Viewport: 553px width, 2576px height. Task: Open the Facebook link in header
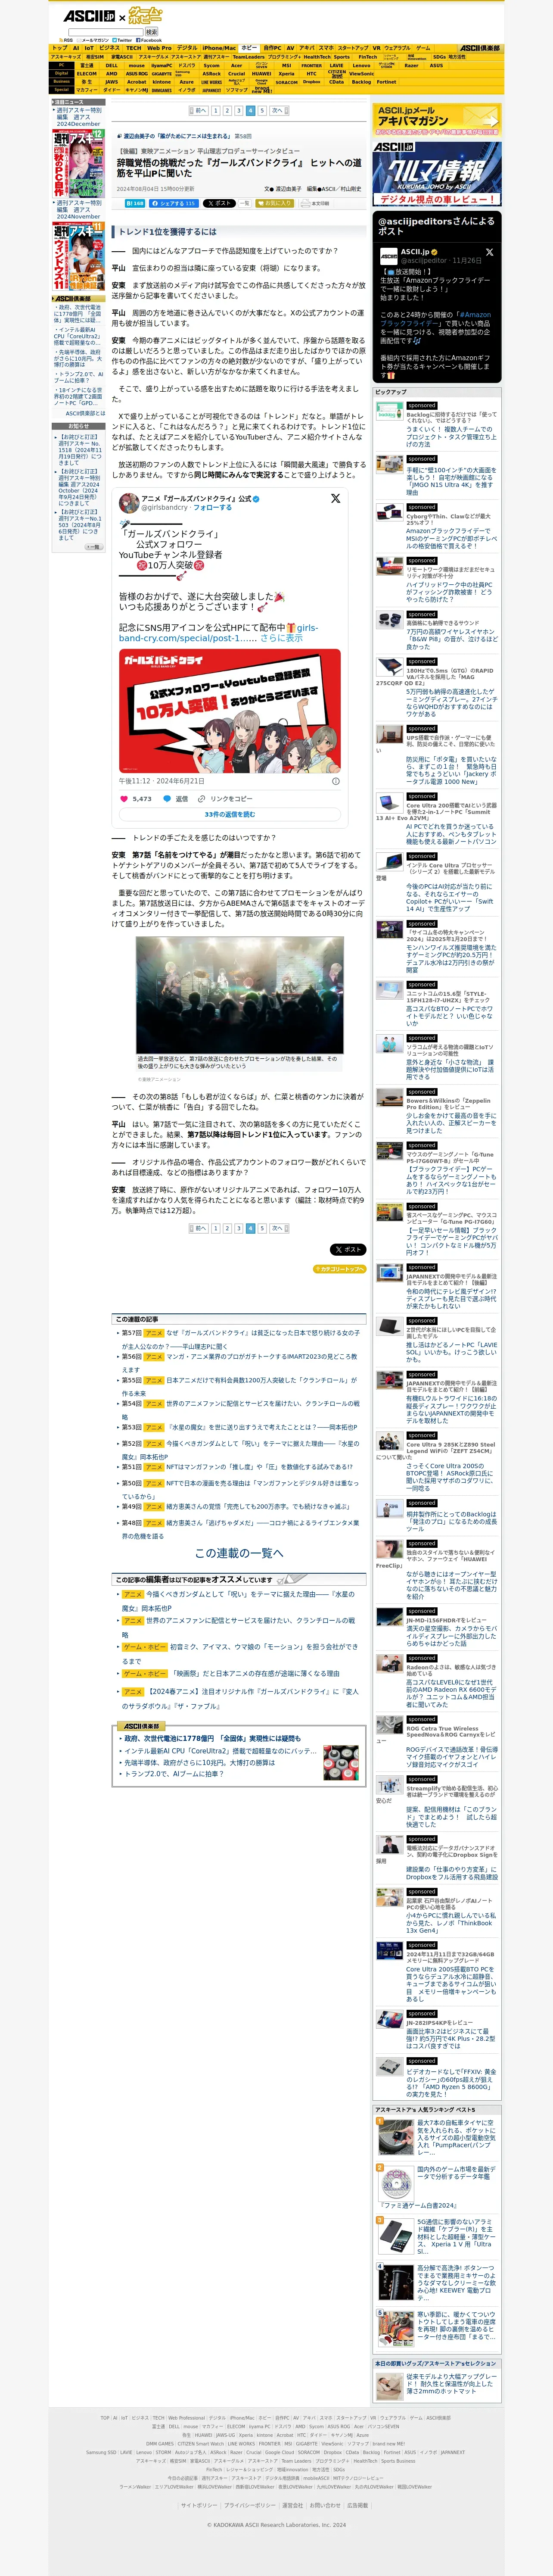point(149,40)
